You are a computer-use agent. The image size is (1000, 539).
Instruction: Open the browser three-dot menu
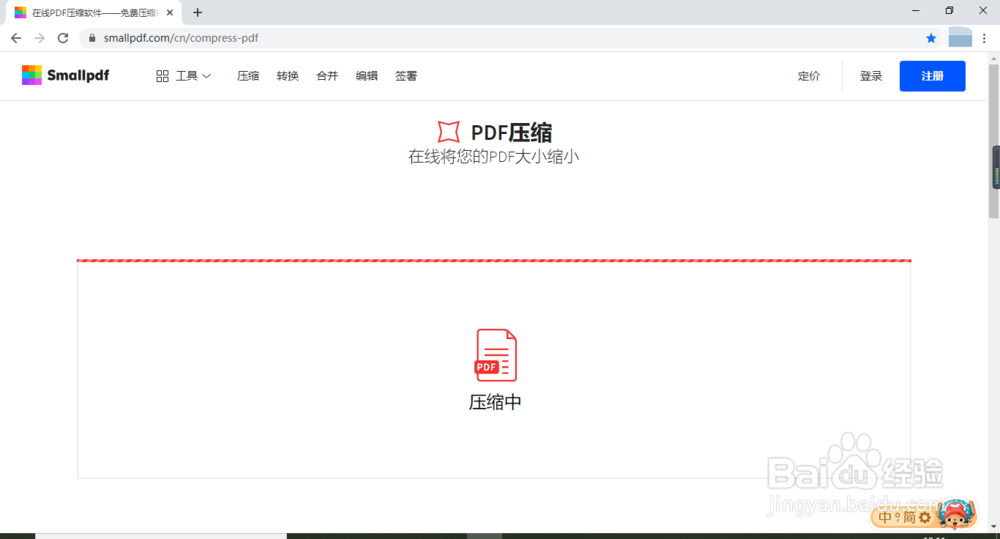(x=984, y=38)
